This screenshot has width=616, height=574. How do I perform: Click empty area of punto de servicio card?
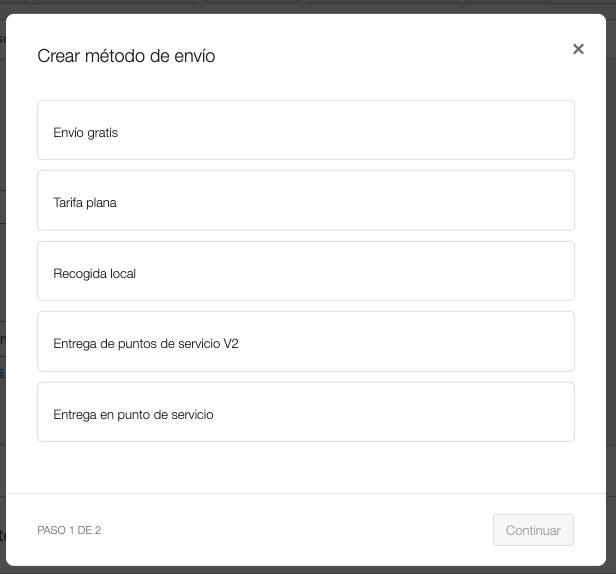393,412
